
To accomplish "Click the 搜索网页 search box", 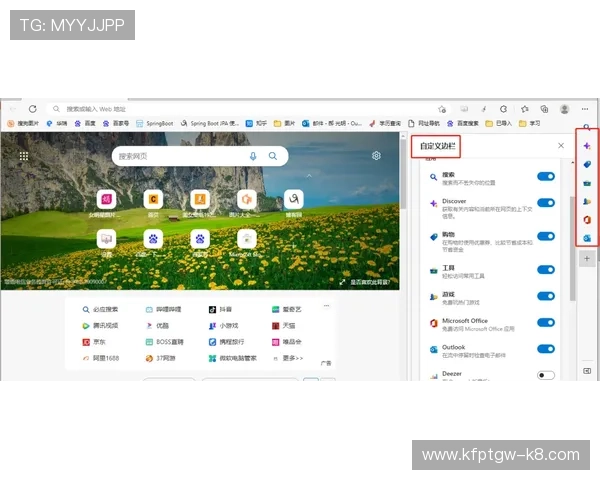I will [180, 156].
